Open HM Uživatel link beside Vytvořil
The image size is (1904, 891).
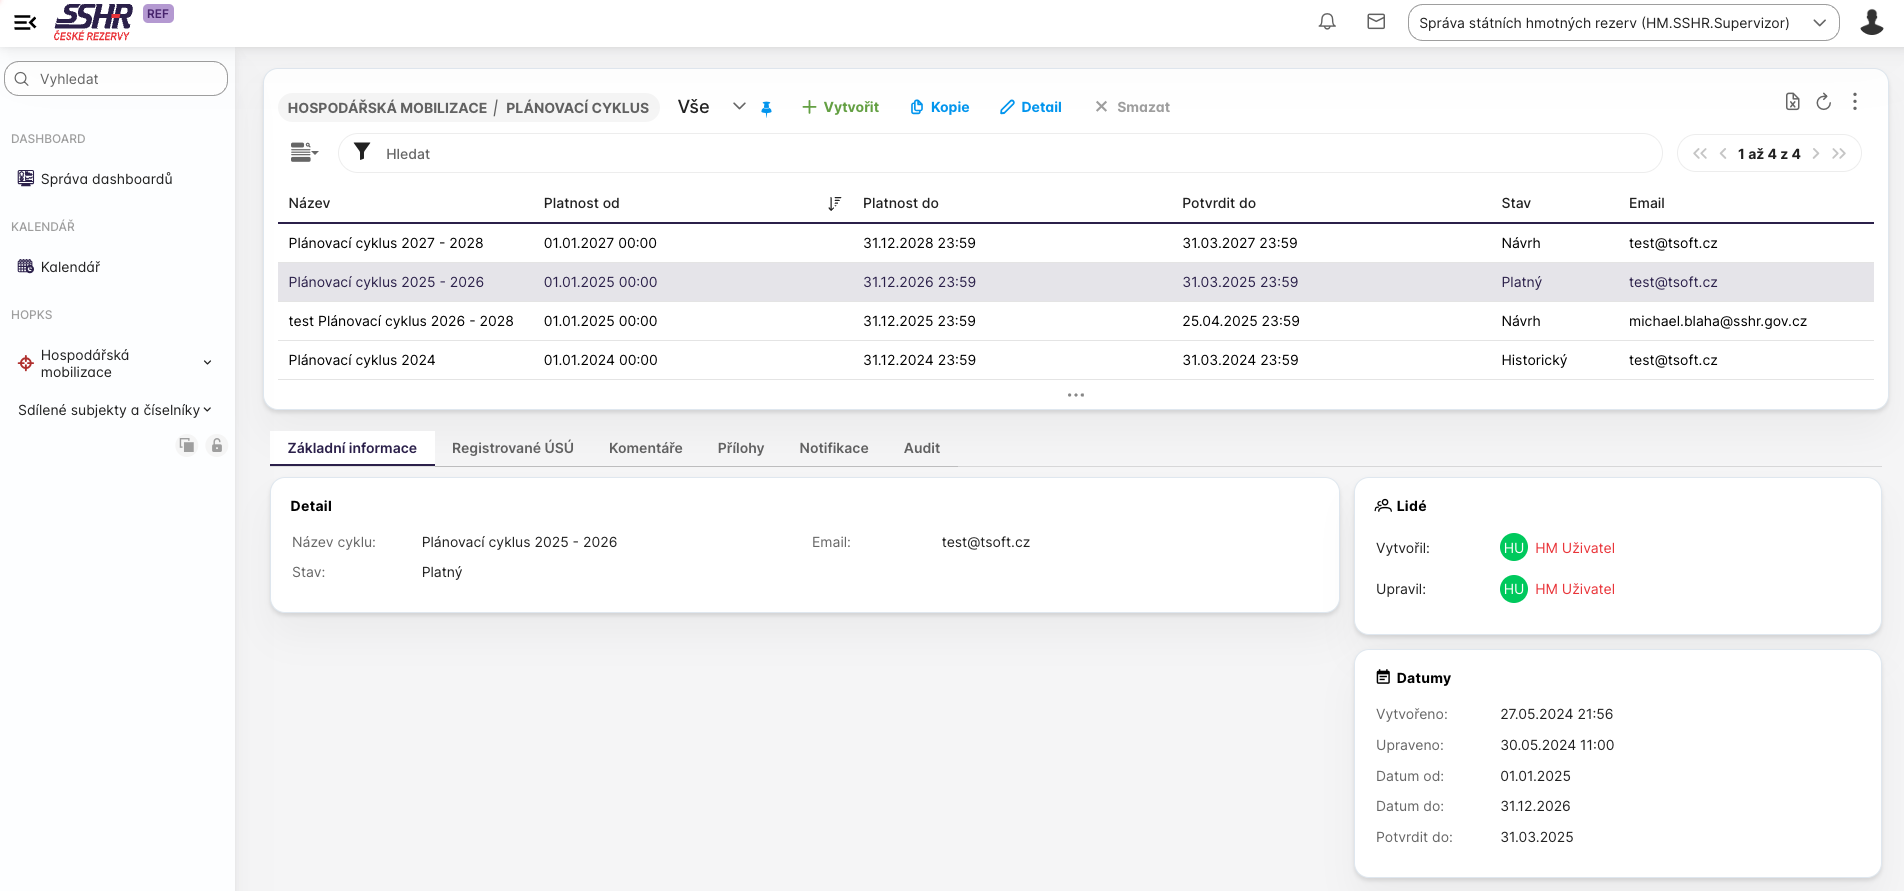tap(1574, 548)
